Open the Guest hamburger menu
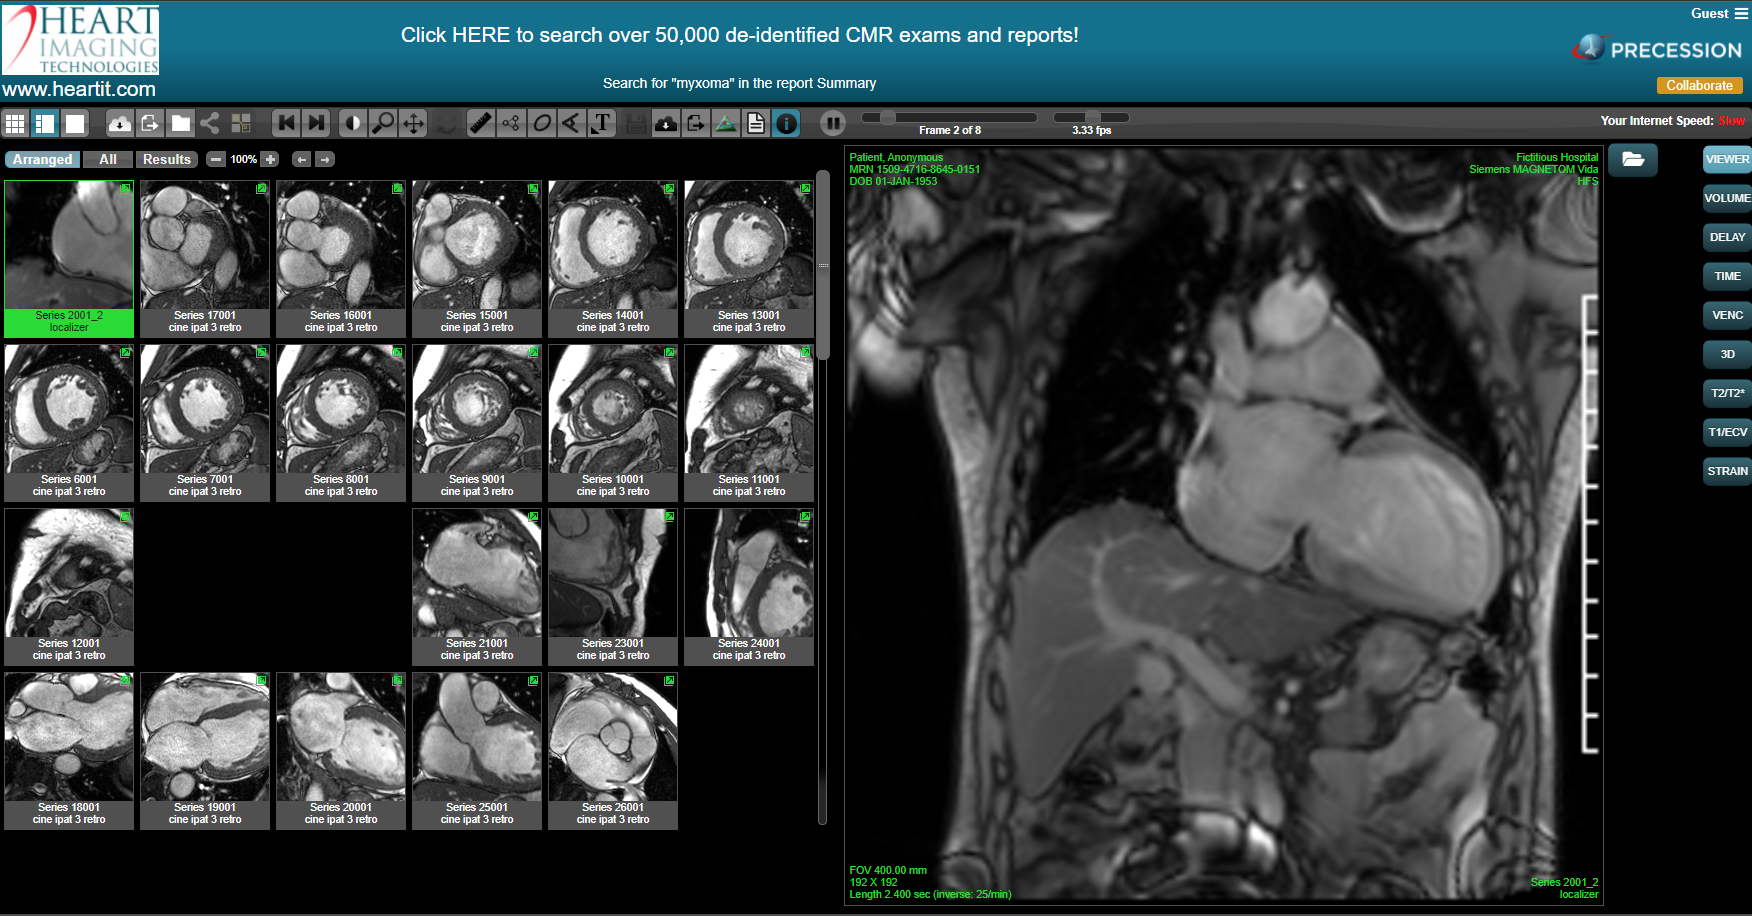Image resolution: width=1752 pixels, height=916 pixels. (1741, 14)
